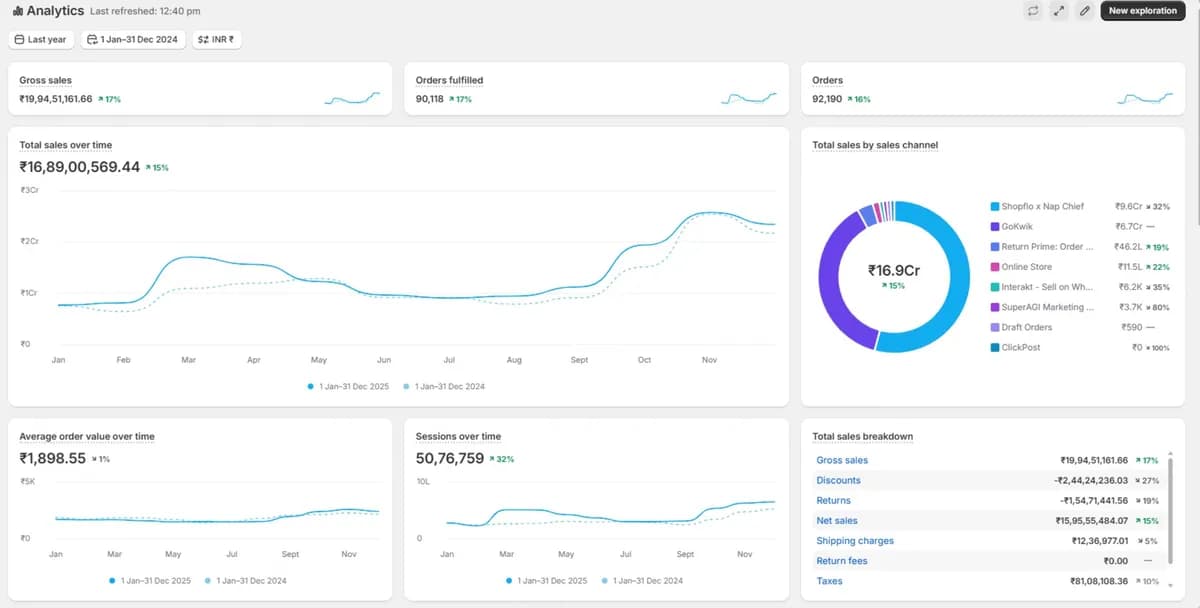
Task: Click the Analytics bar-chart icon
Action: coord(18,11)
